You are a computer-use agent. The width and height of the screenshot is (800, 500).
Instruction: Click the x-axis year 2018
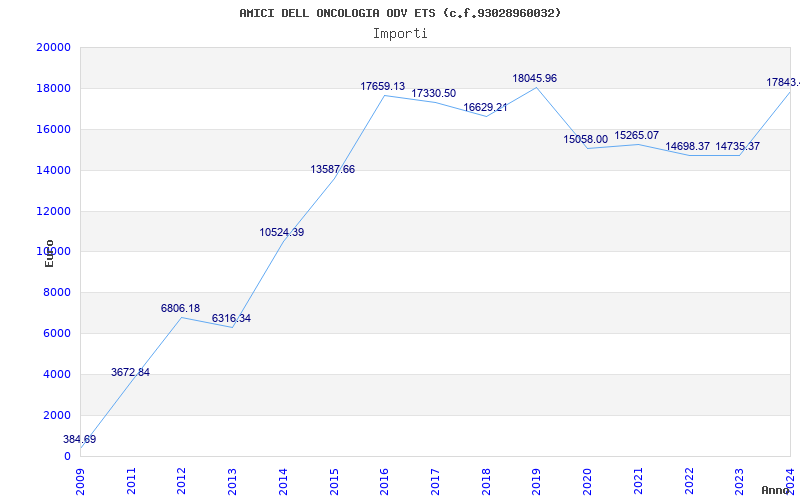tap(486, 482)
